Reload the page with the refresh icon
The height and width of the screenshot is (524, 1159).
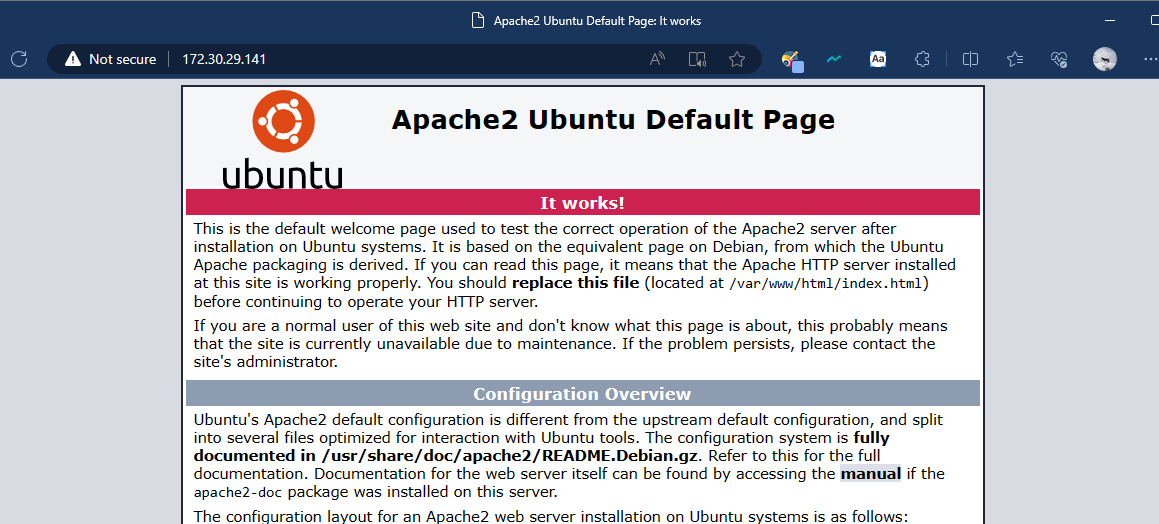[x=19, y=59]
